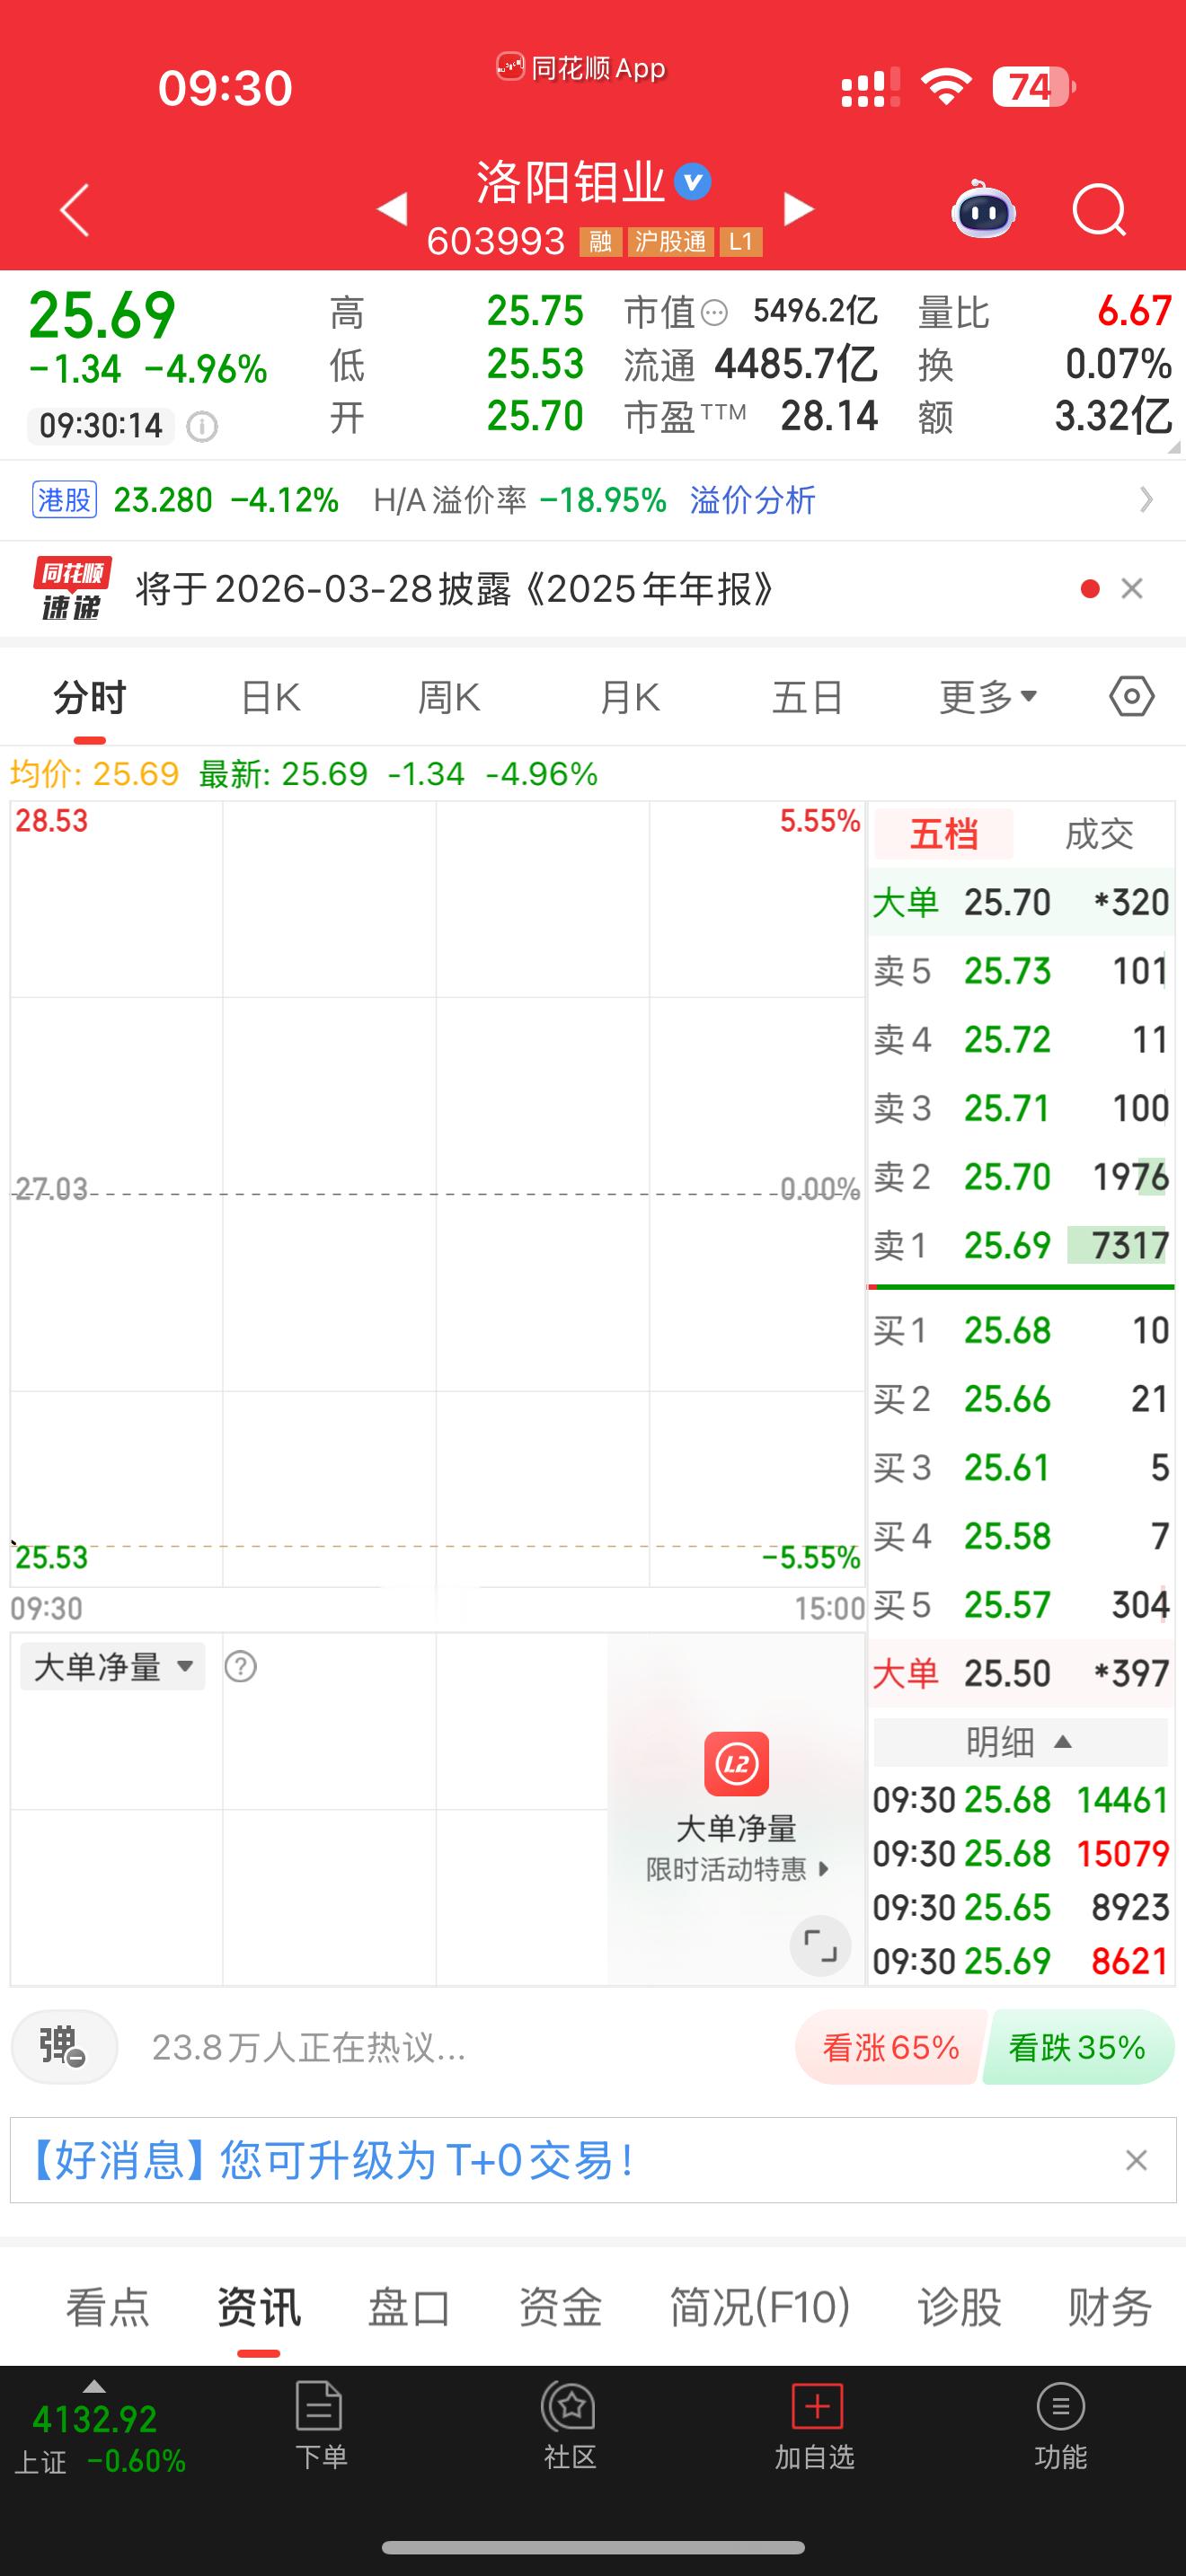Tap the 沪股通 tag

point(670,242)
